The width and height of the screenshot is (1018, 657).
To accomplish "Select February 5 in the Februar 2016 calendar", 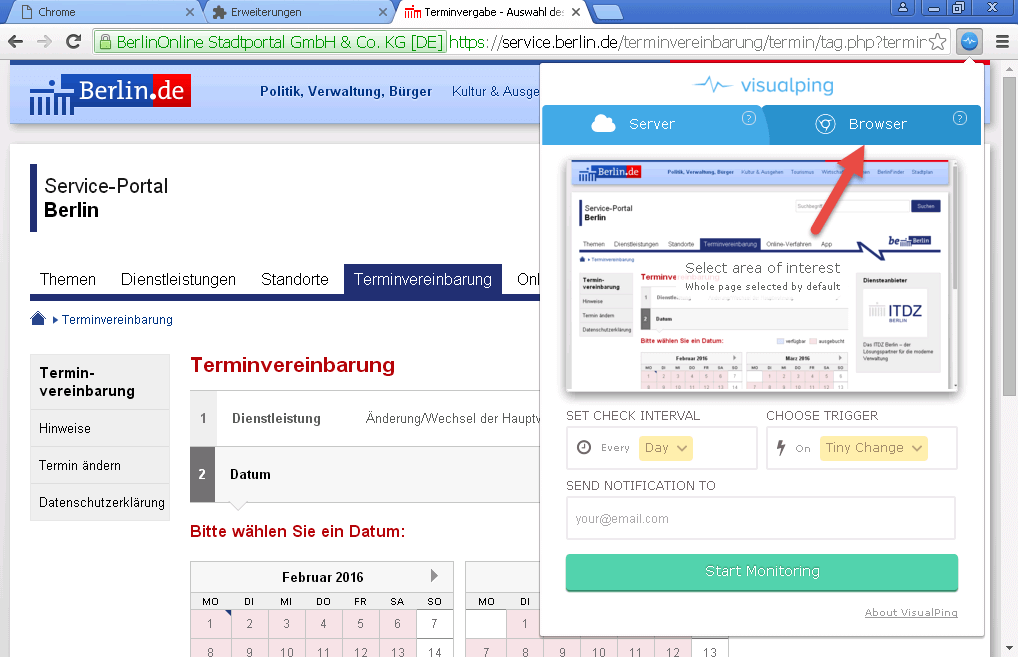I will (360, 624).
